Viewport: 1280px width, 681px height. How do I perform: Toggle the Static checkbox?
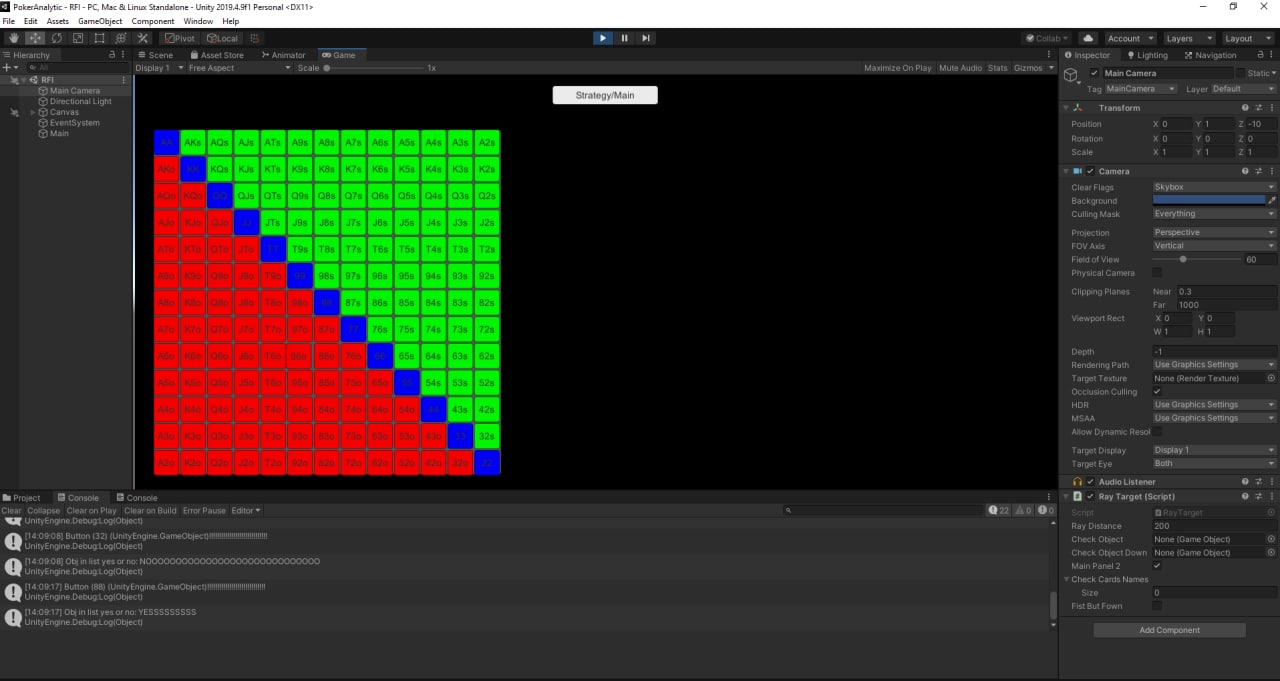[x=1241, y=73]
